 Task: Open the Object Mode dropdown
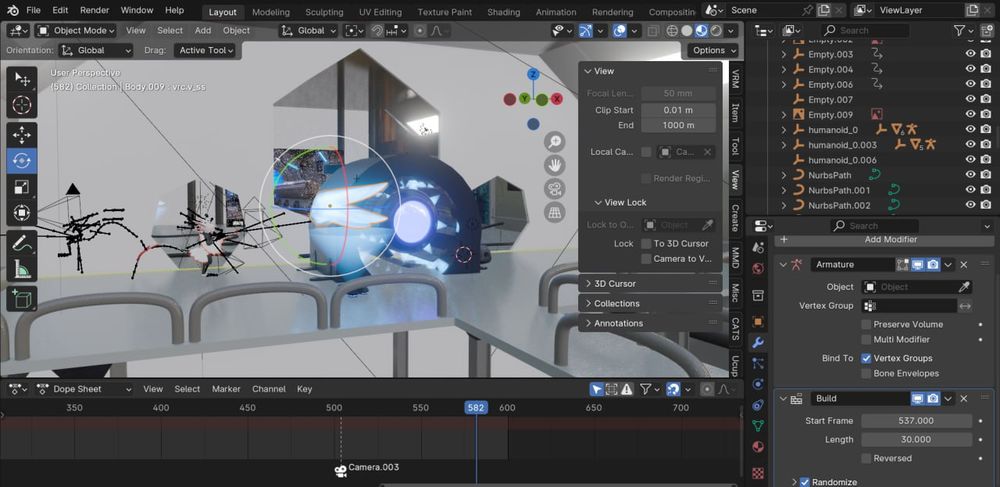pos(78,30)
